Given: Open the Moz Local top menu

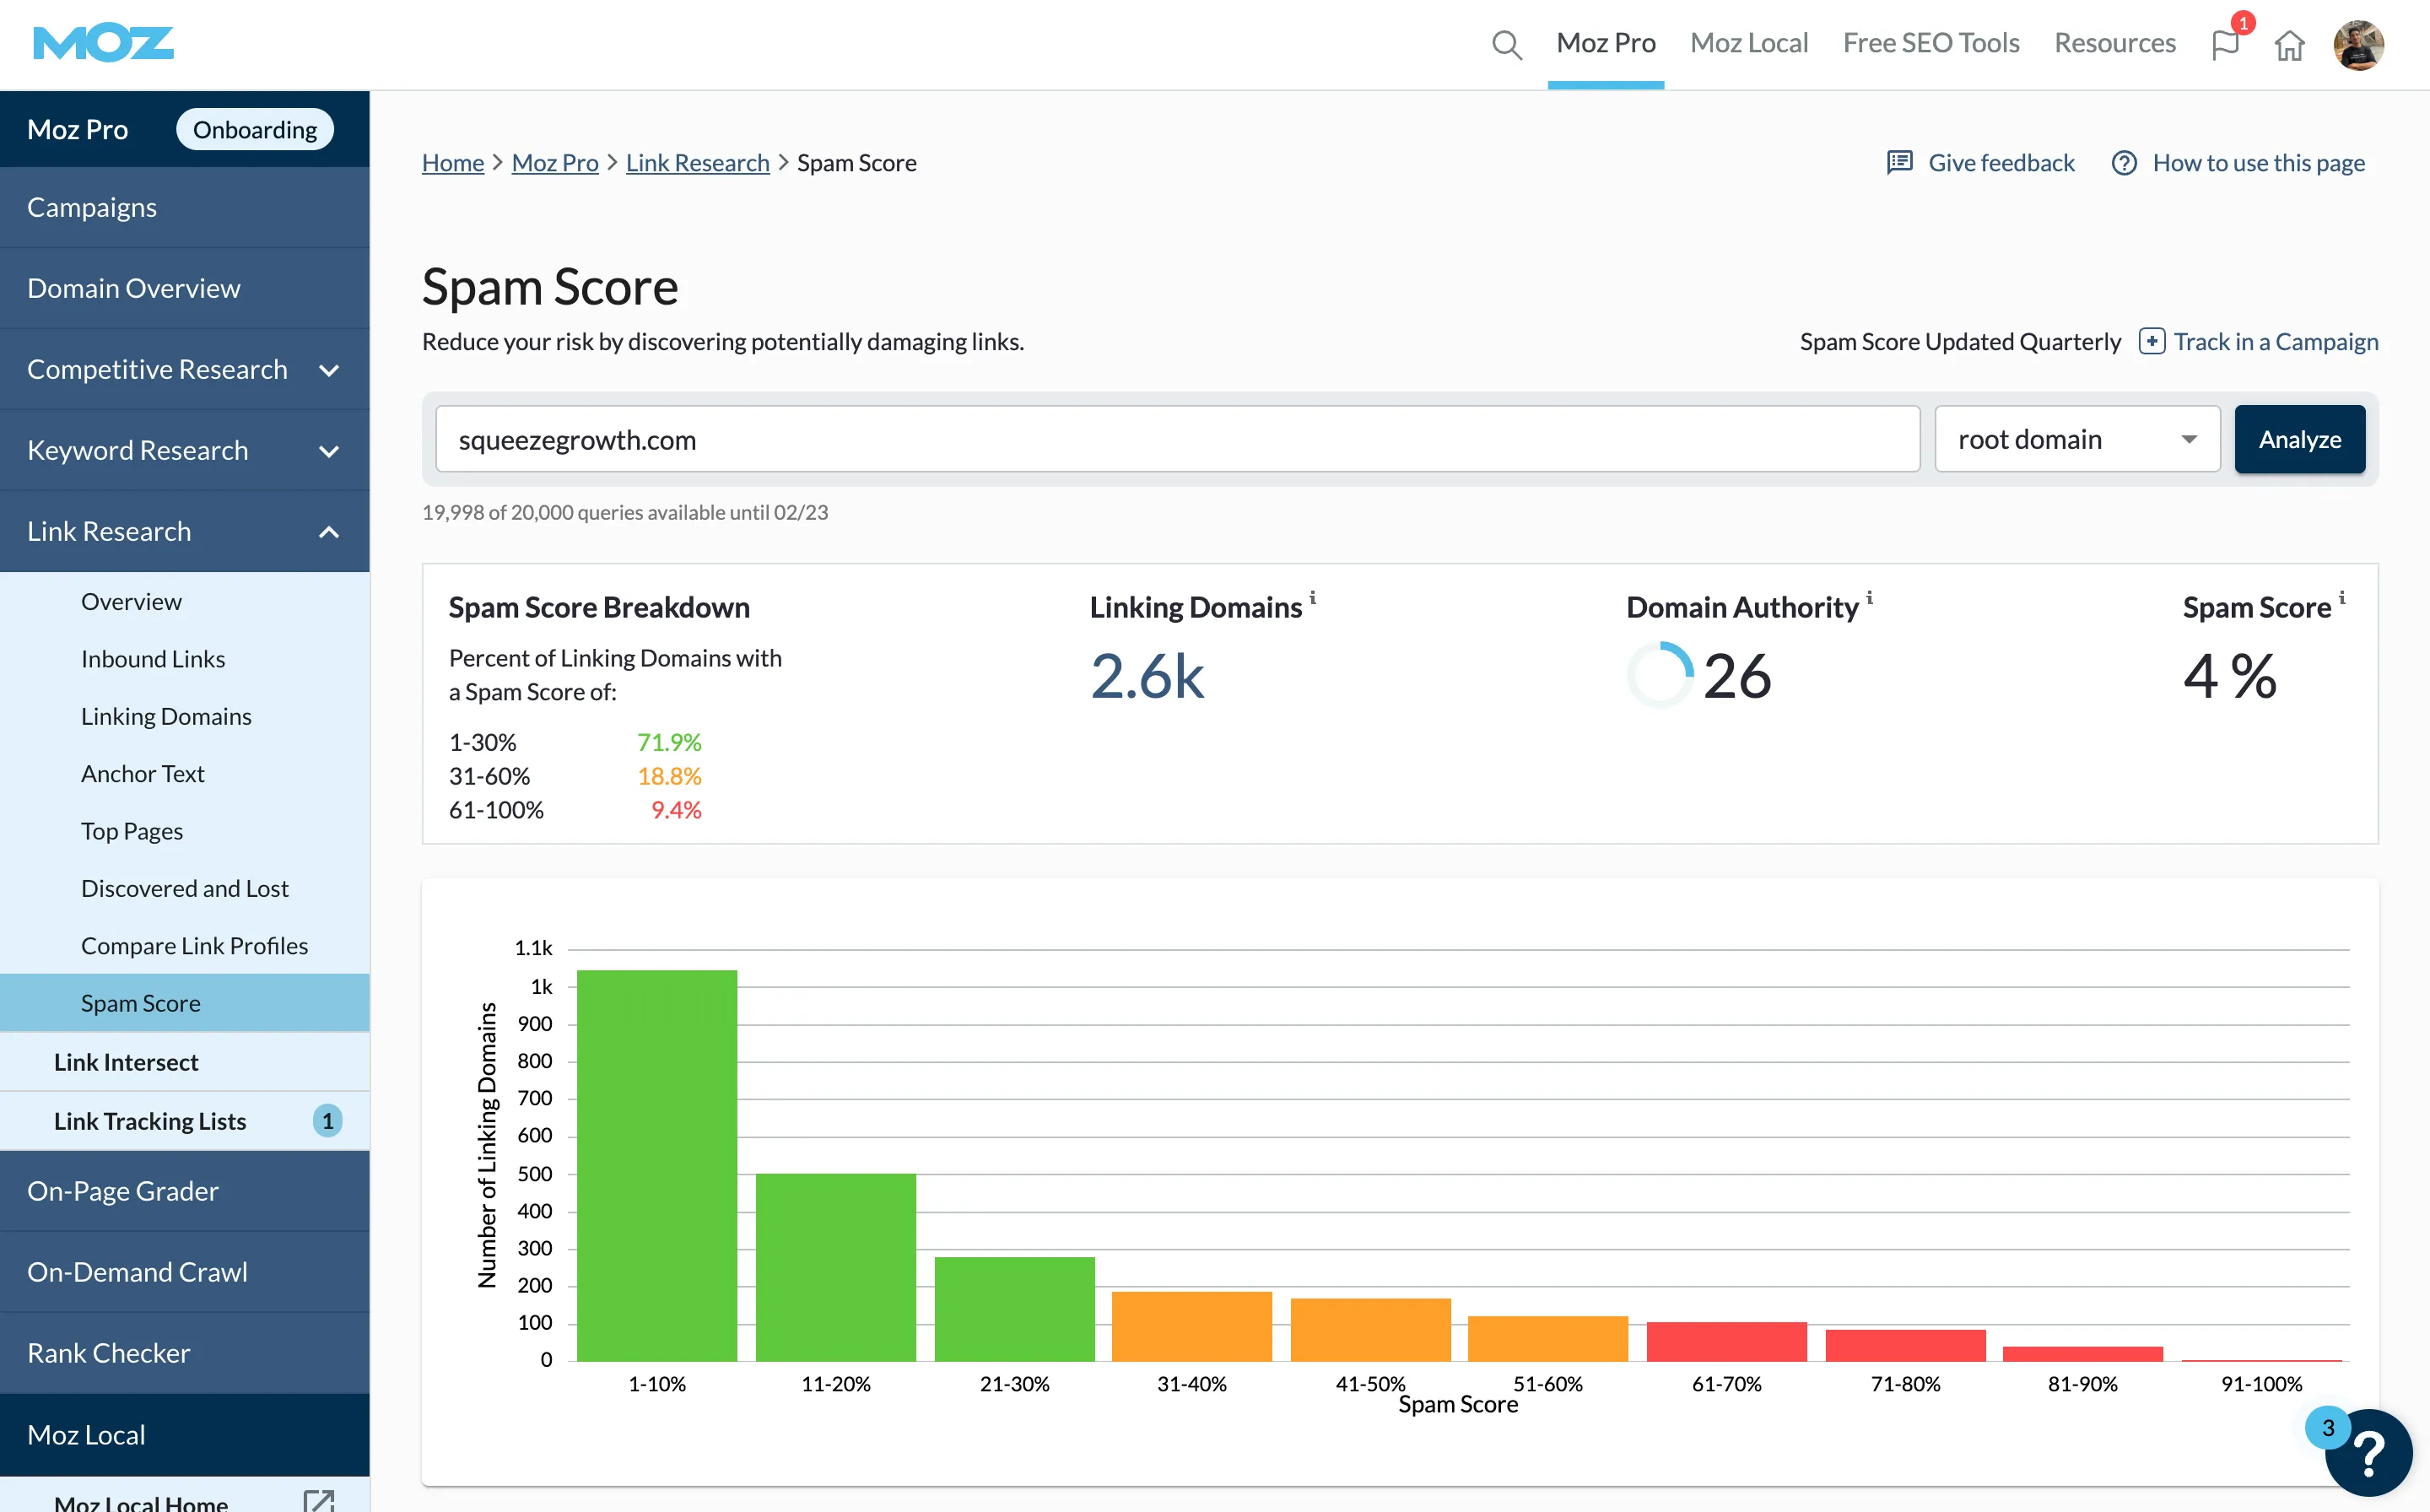Looking at the screenshot, I should 1749,43.
